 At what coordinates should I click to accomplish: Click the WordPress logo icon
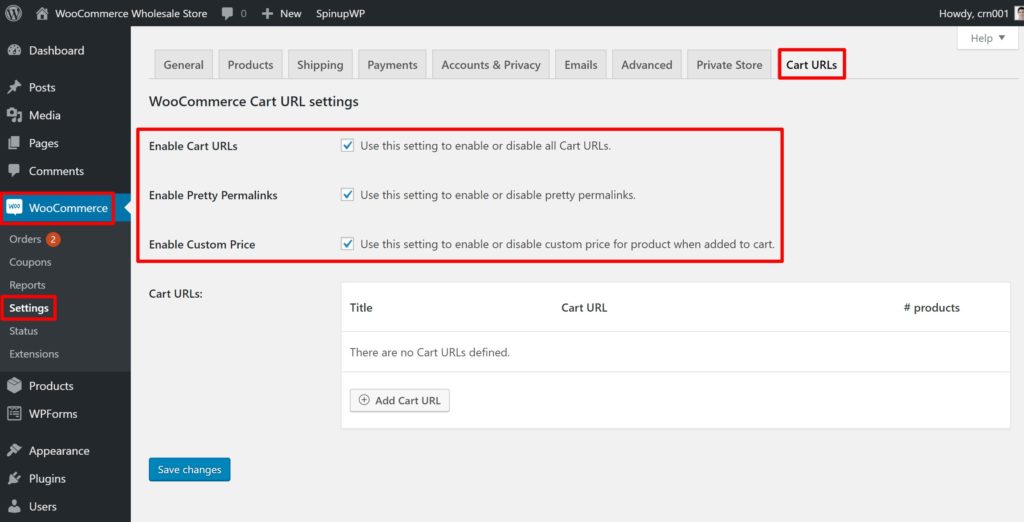coord(14,13)
